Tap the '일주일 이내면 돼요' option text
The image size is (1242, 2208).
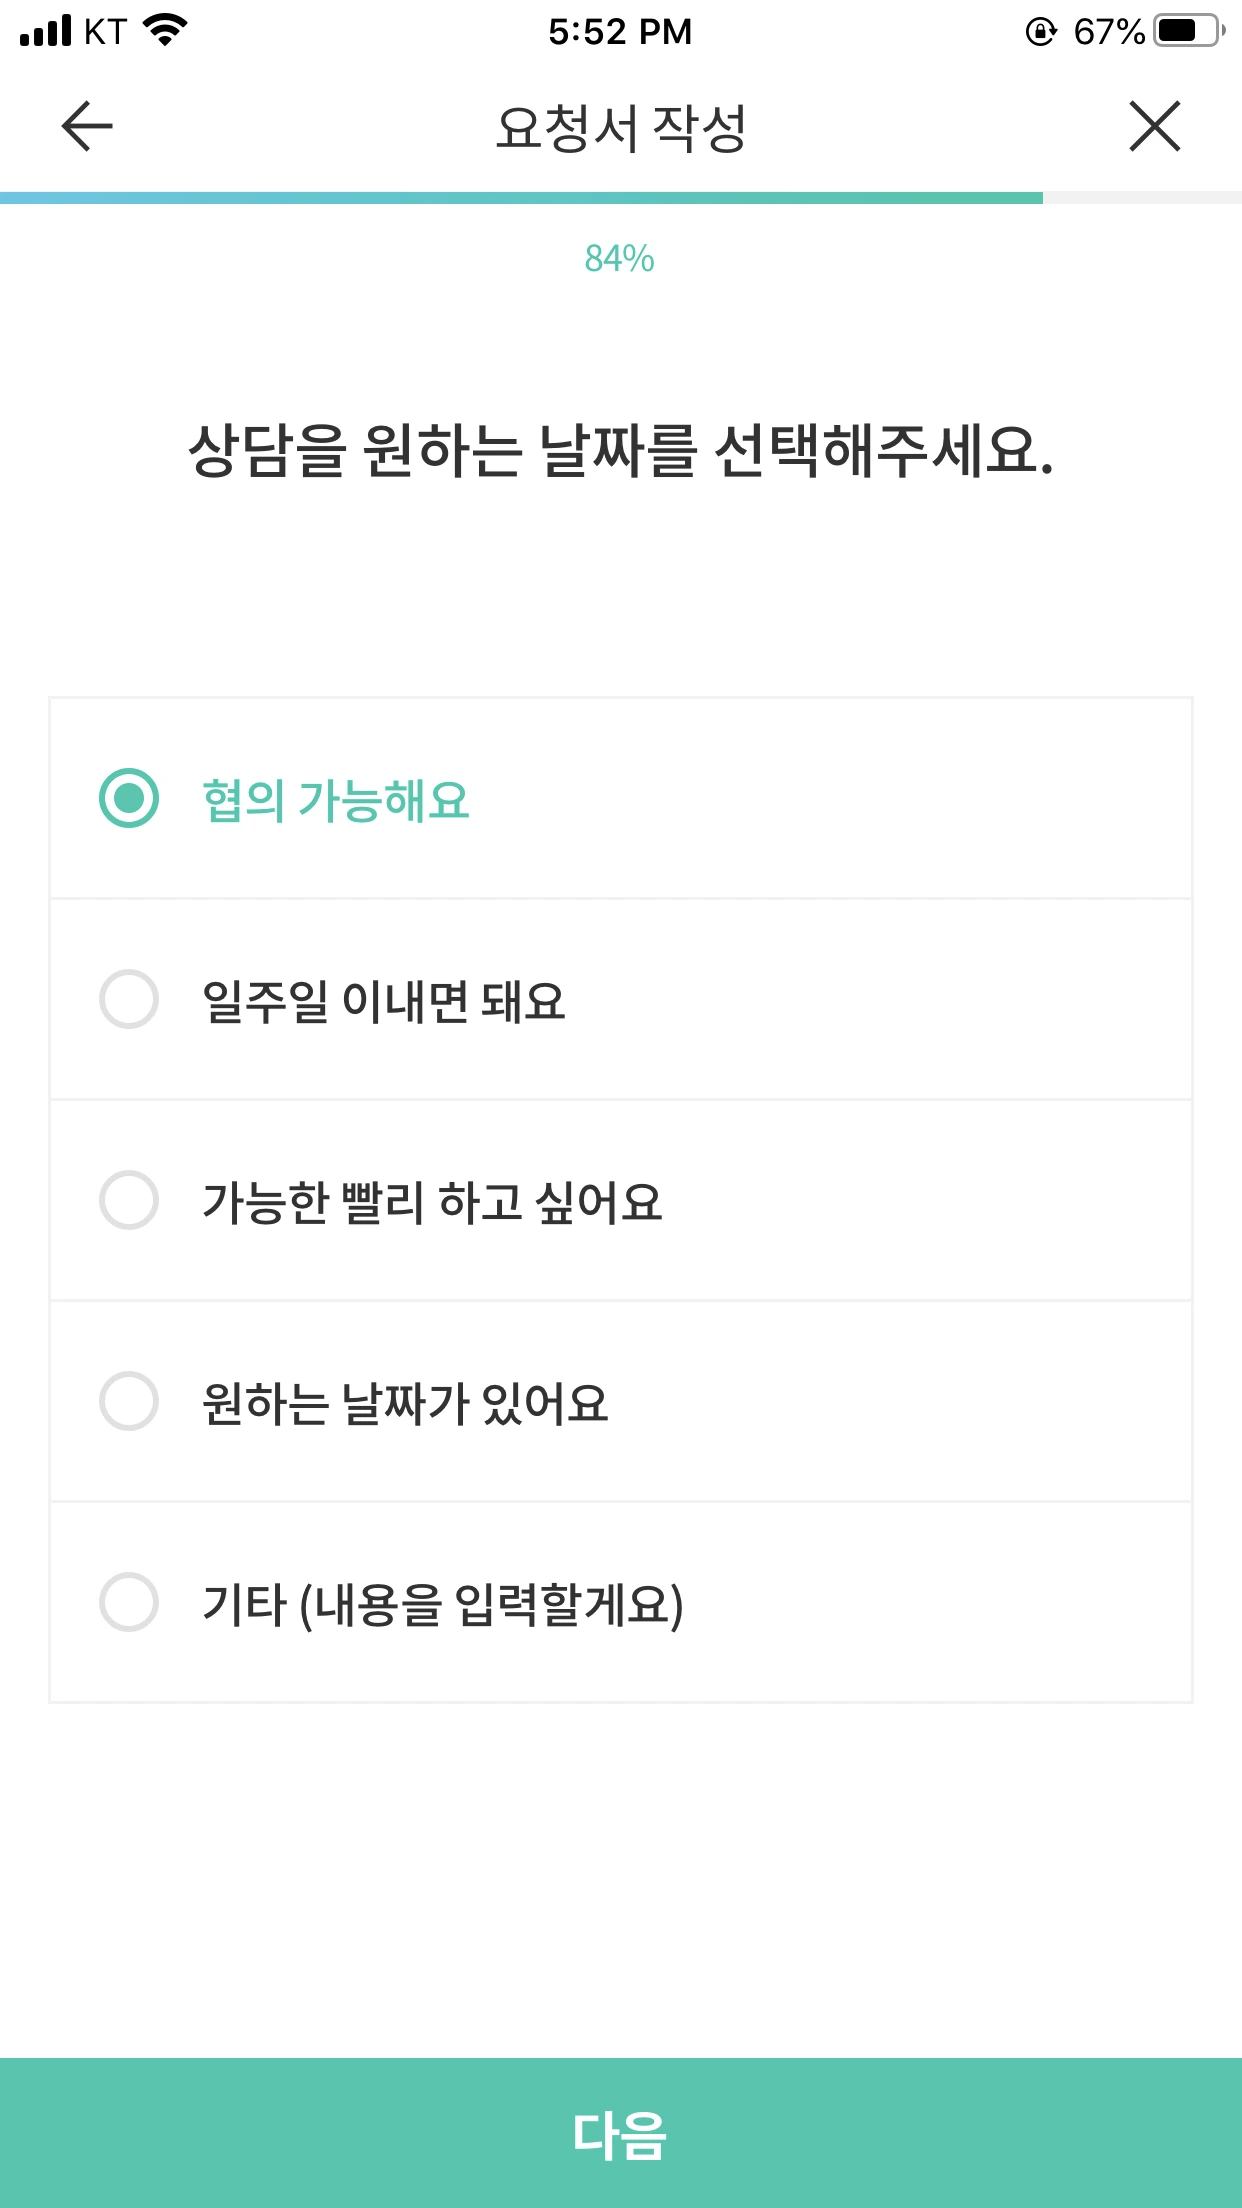coord(384,1001)
